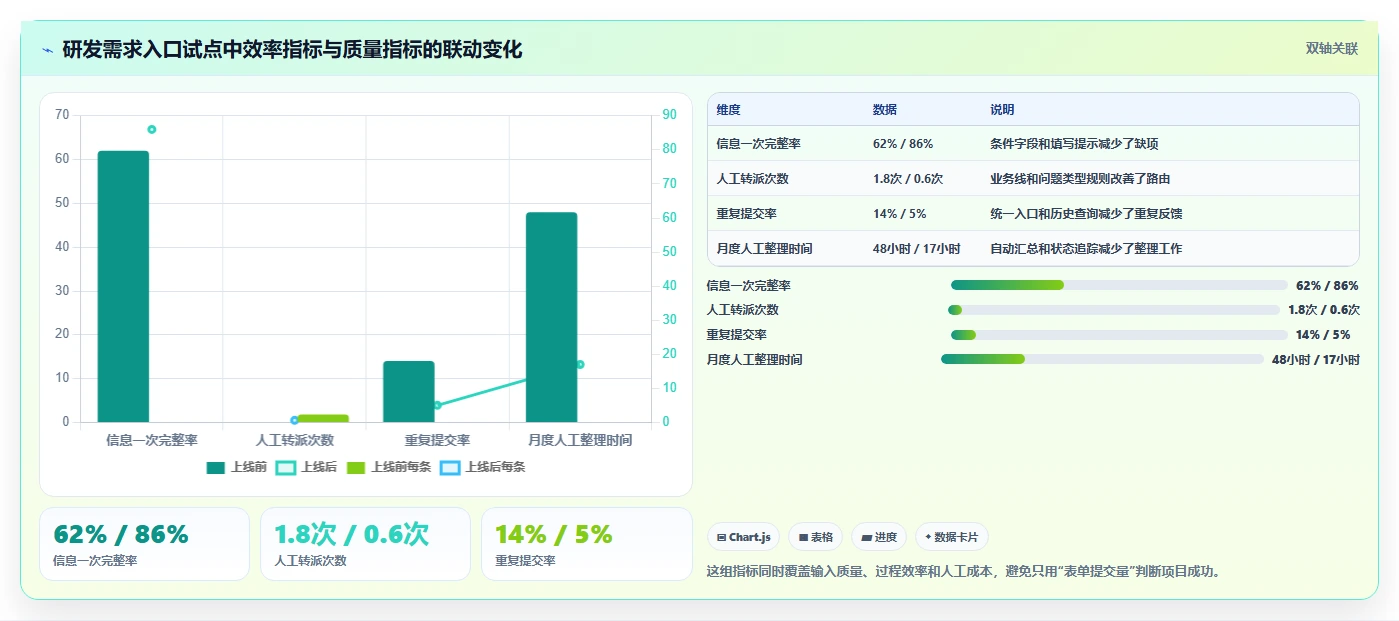Toggle the 上线前 legend dataset

(x=236, y=467)
